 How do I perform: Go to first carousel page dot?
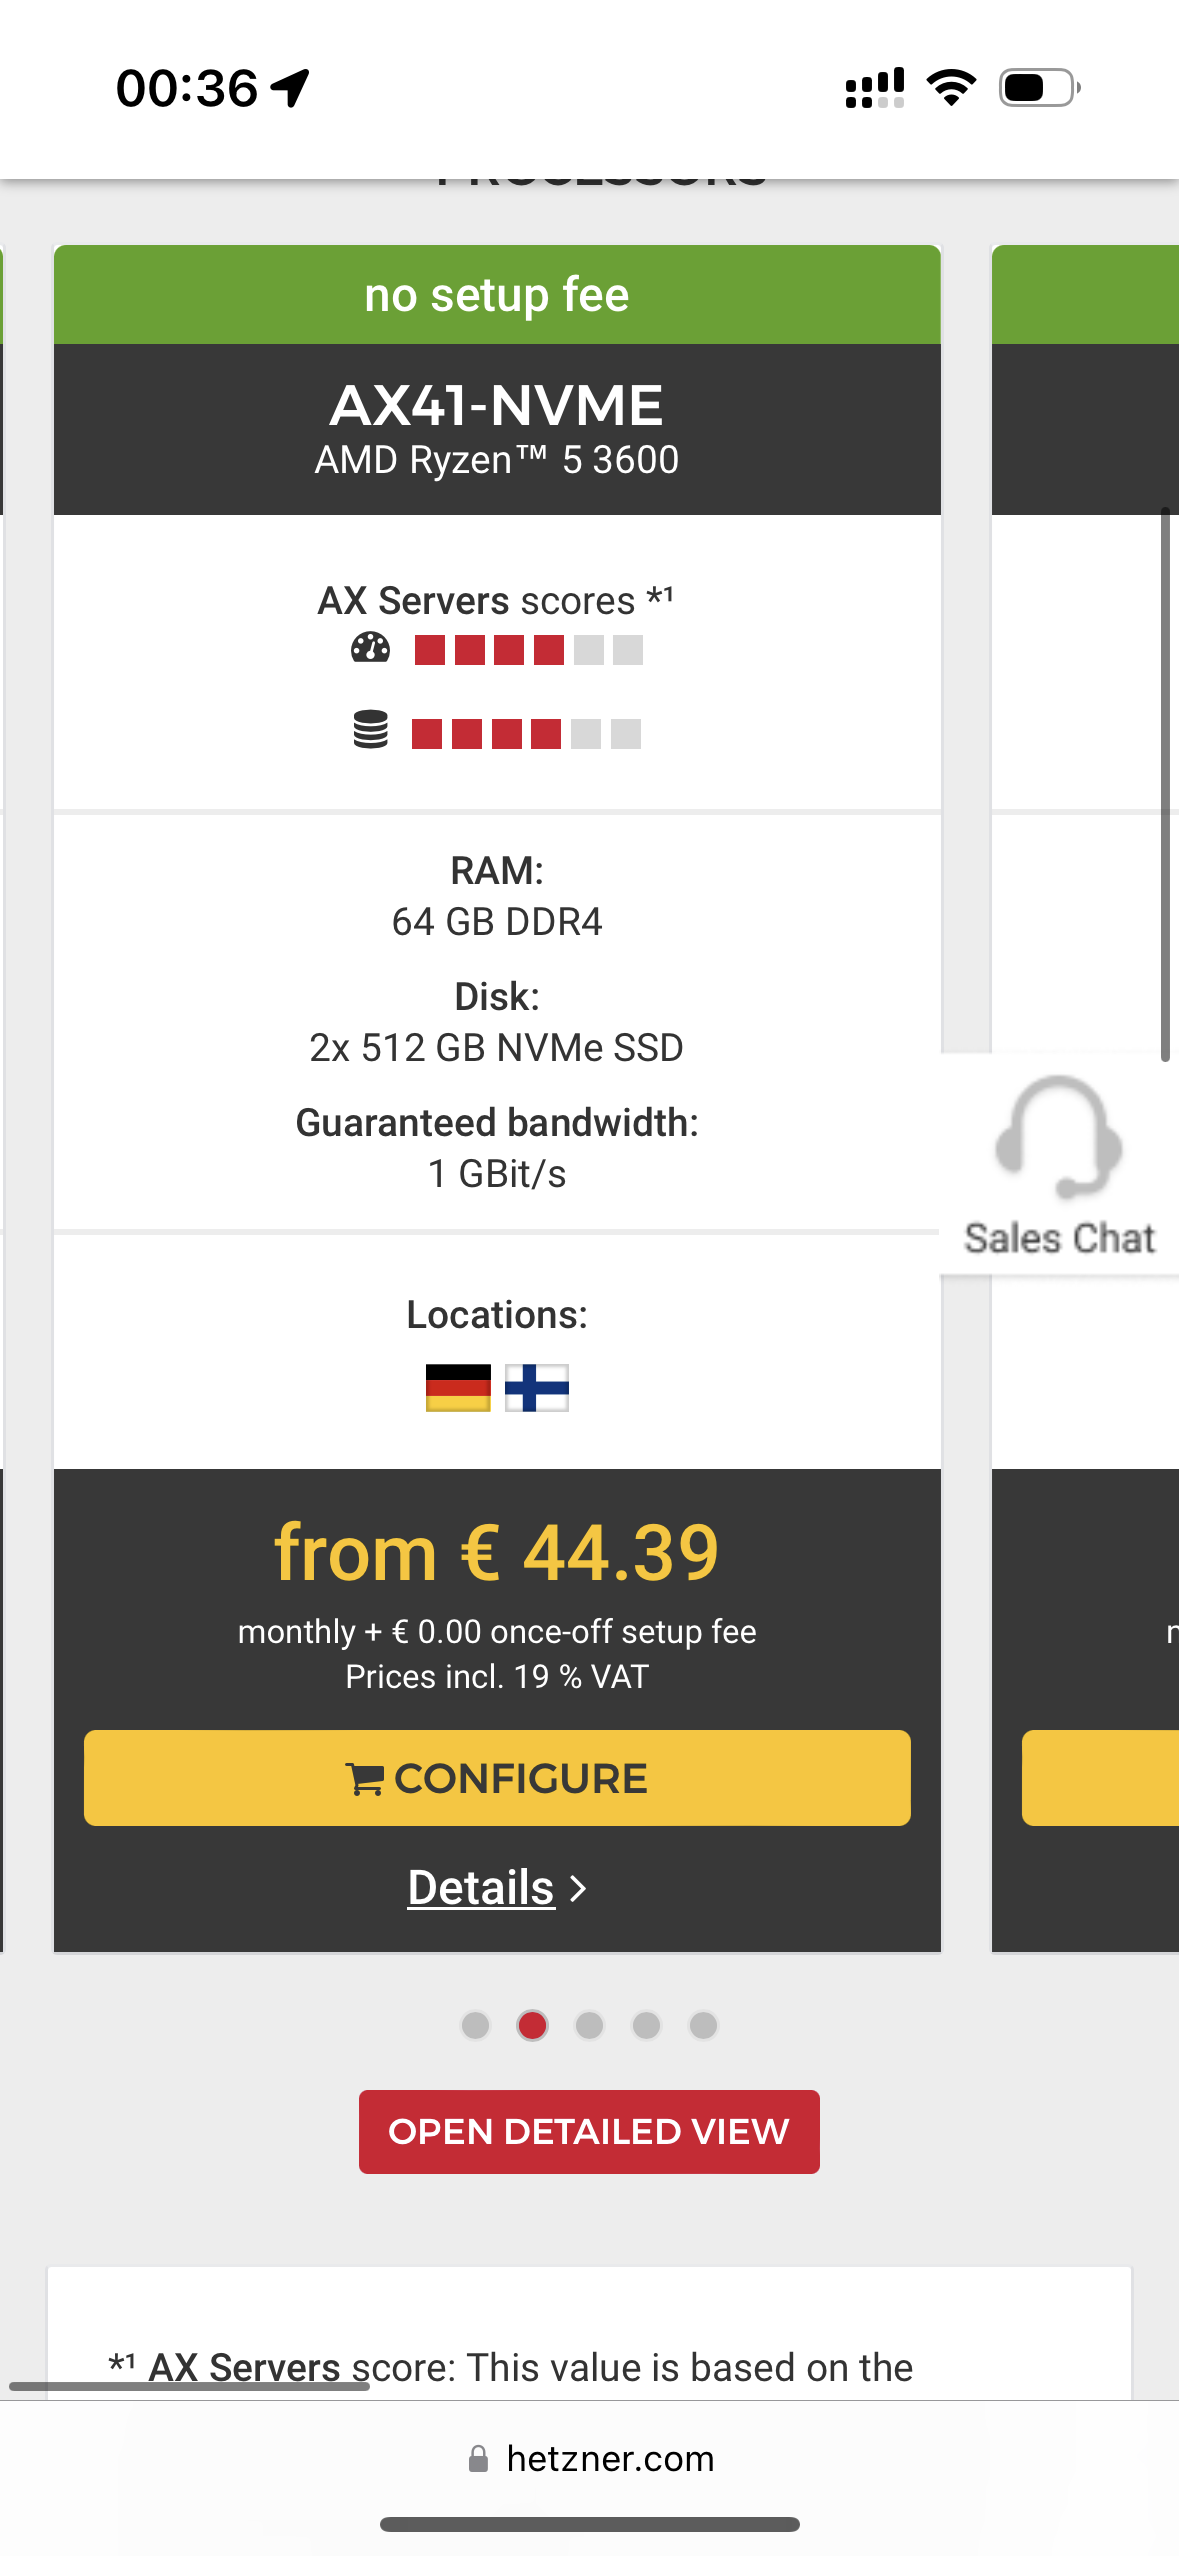click(x=475, y=2025)
